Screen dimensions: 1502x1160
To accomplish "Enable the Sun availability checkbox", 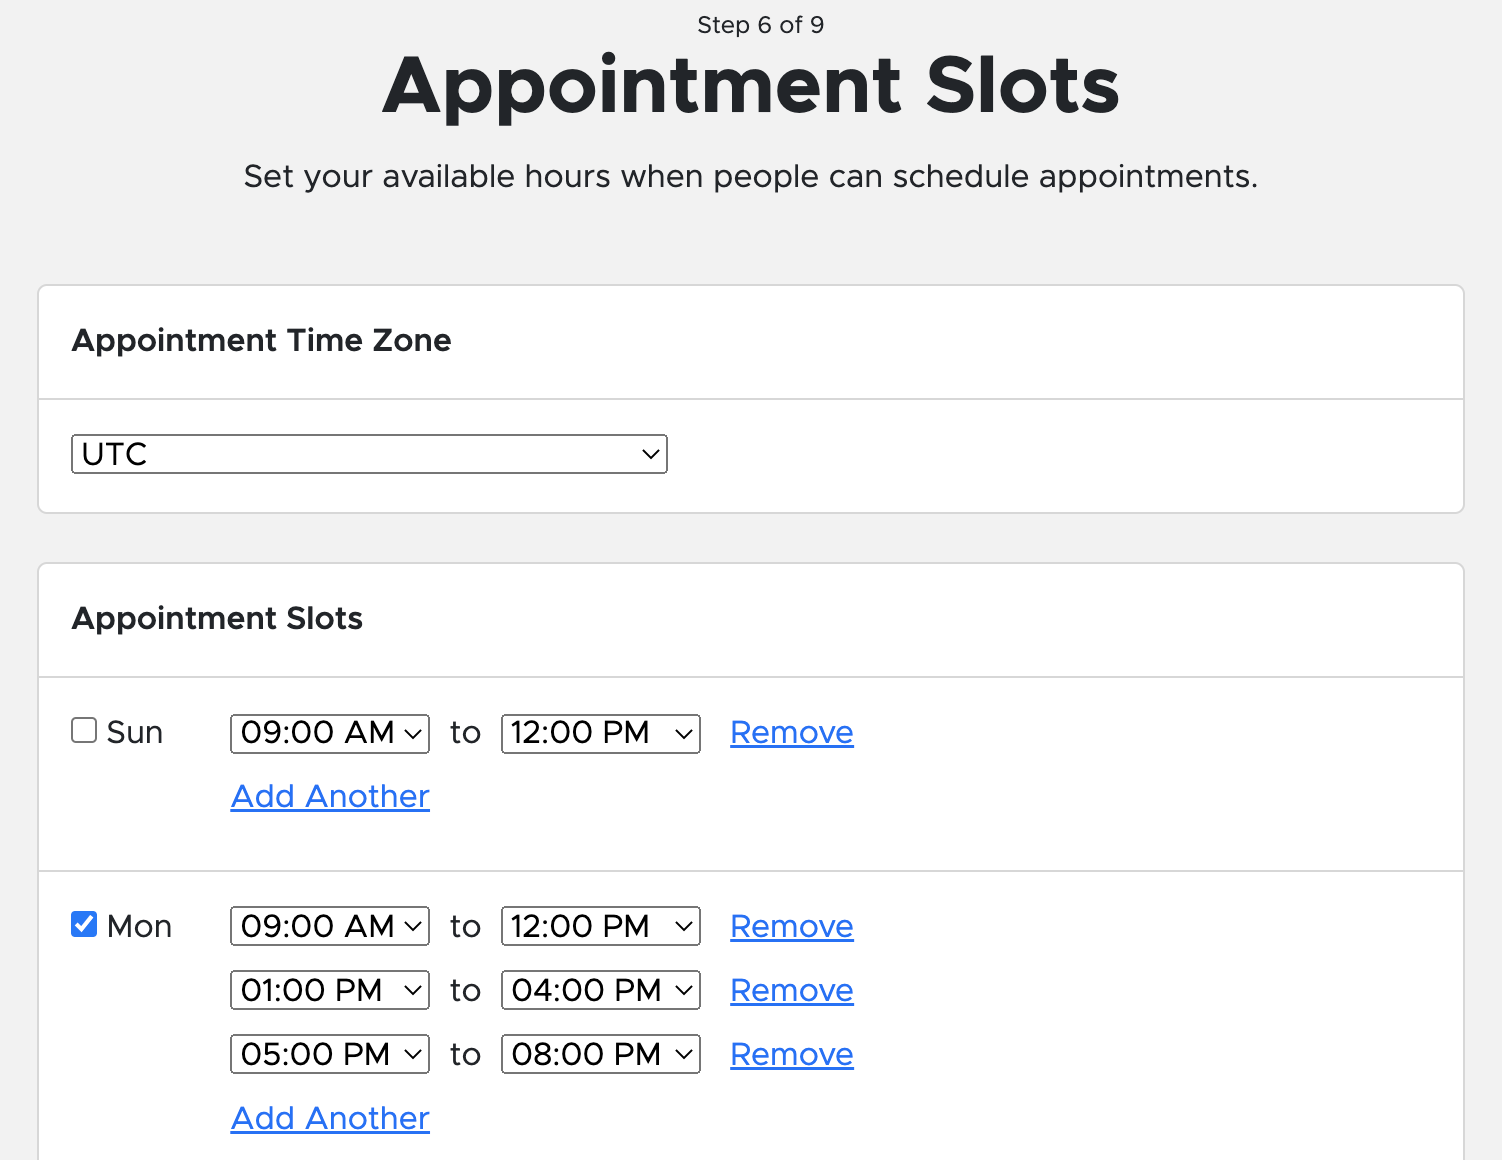I will pyautogui.click(x=84, y=731).
